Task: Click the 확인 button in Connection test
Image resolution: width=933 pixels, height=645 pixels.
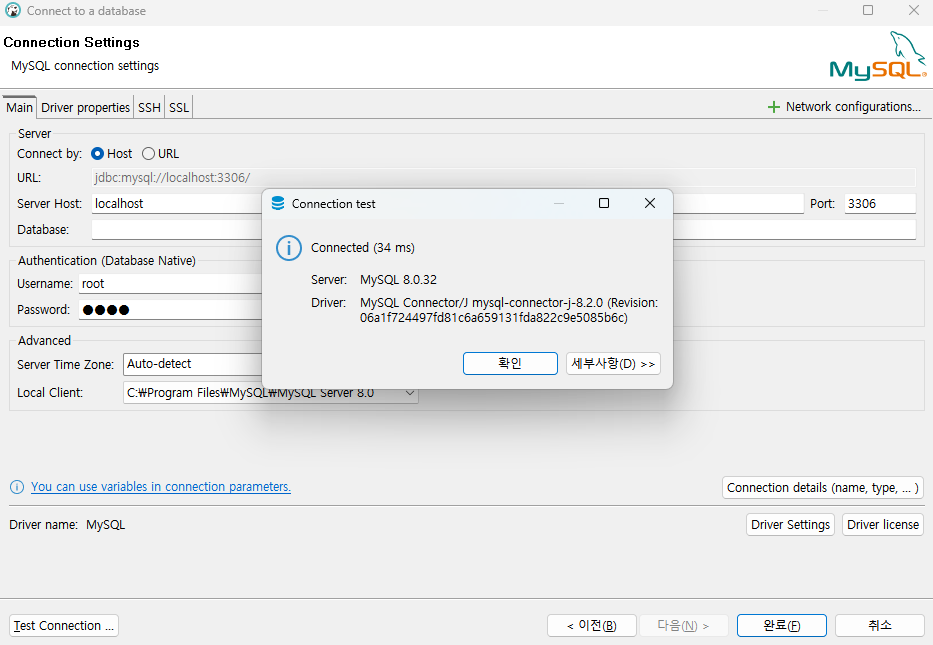Action: pyautogui.click(x=510, y=364)
